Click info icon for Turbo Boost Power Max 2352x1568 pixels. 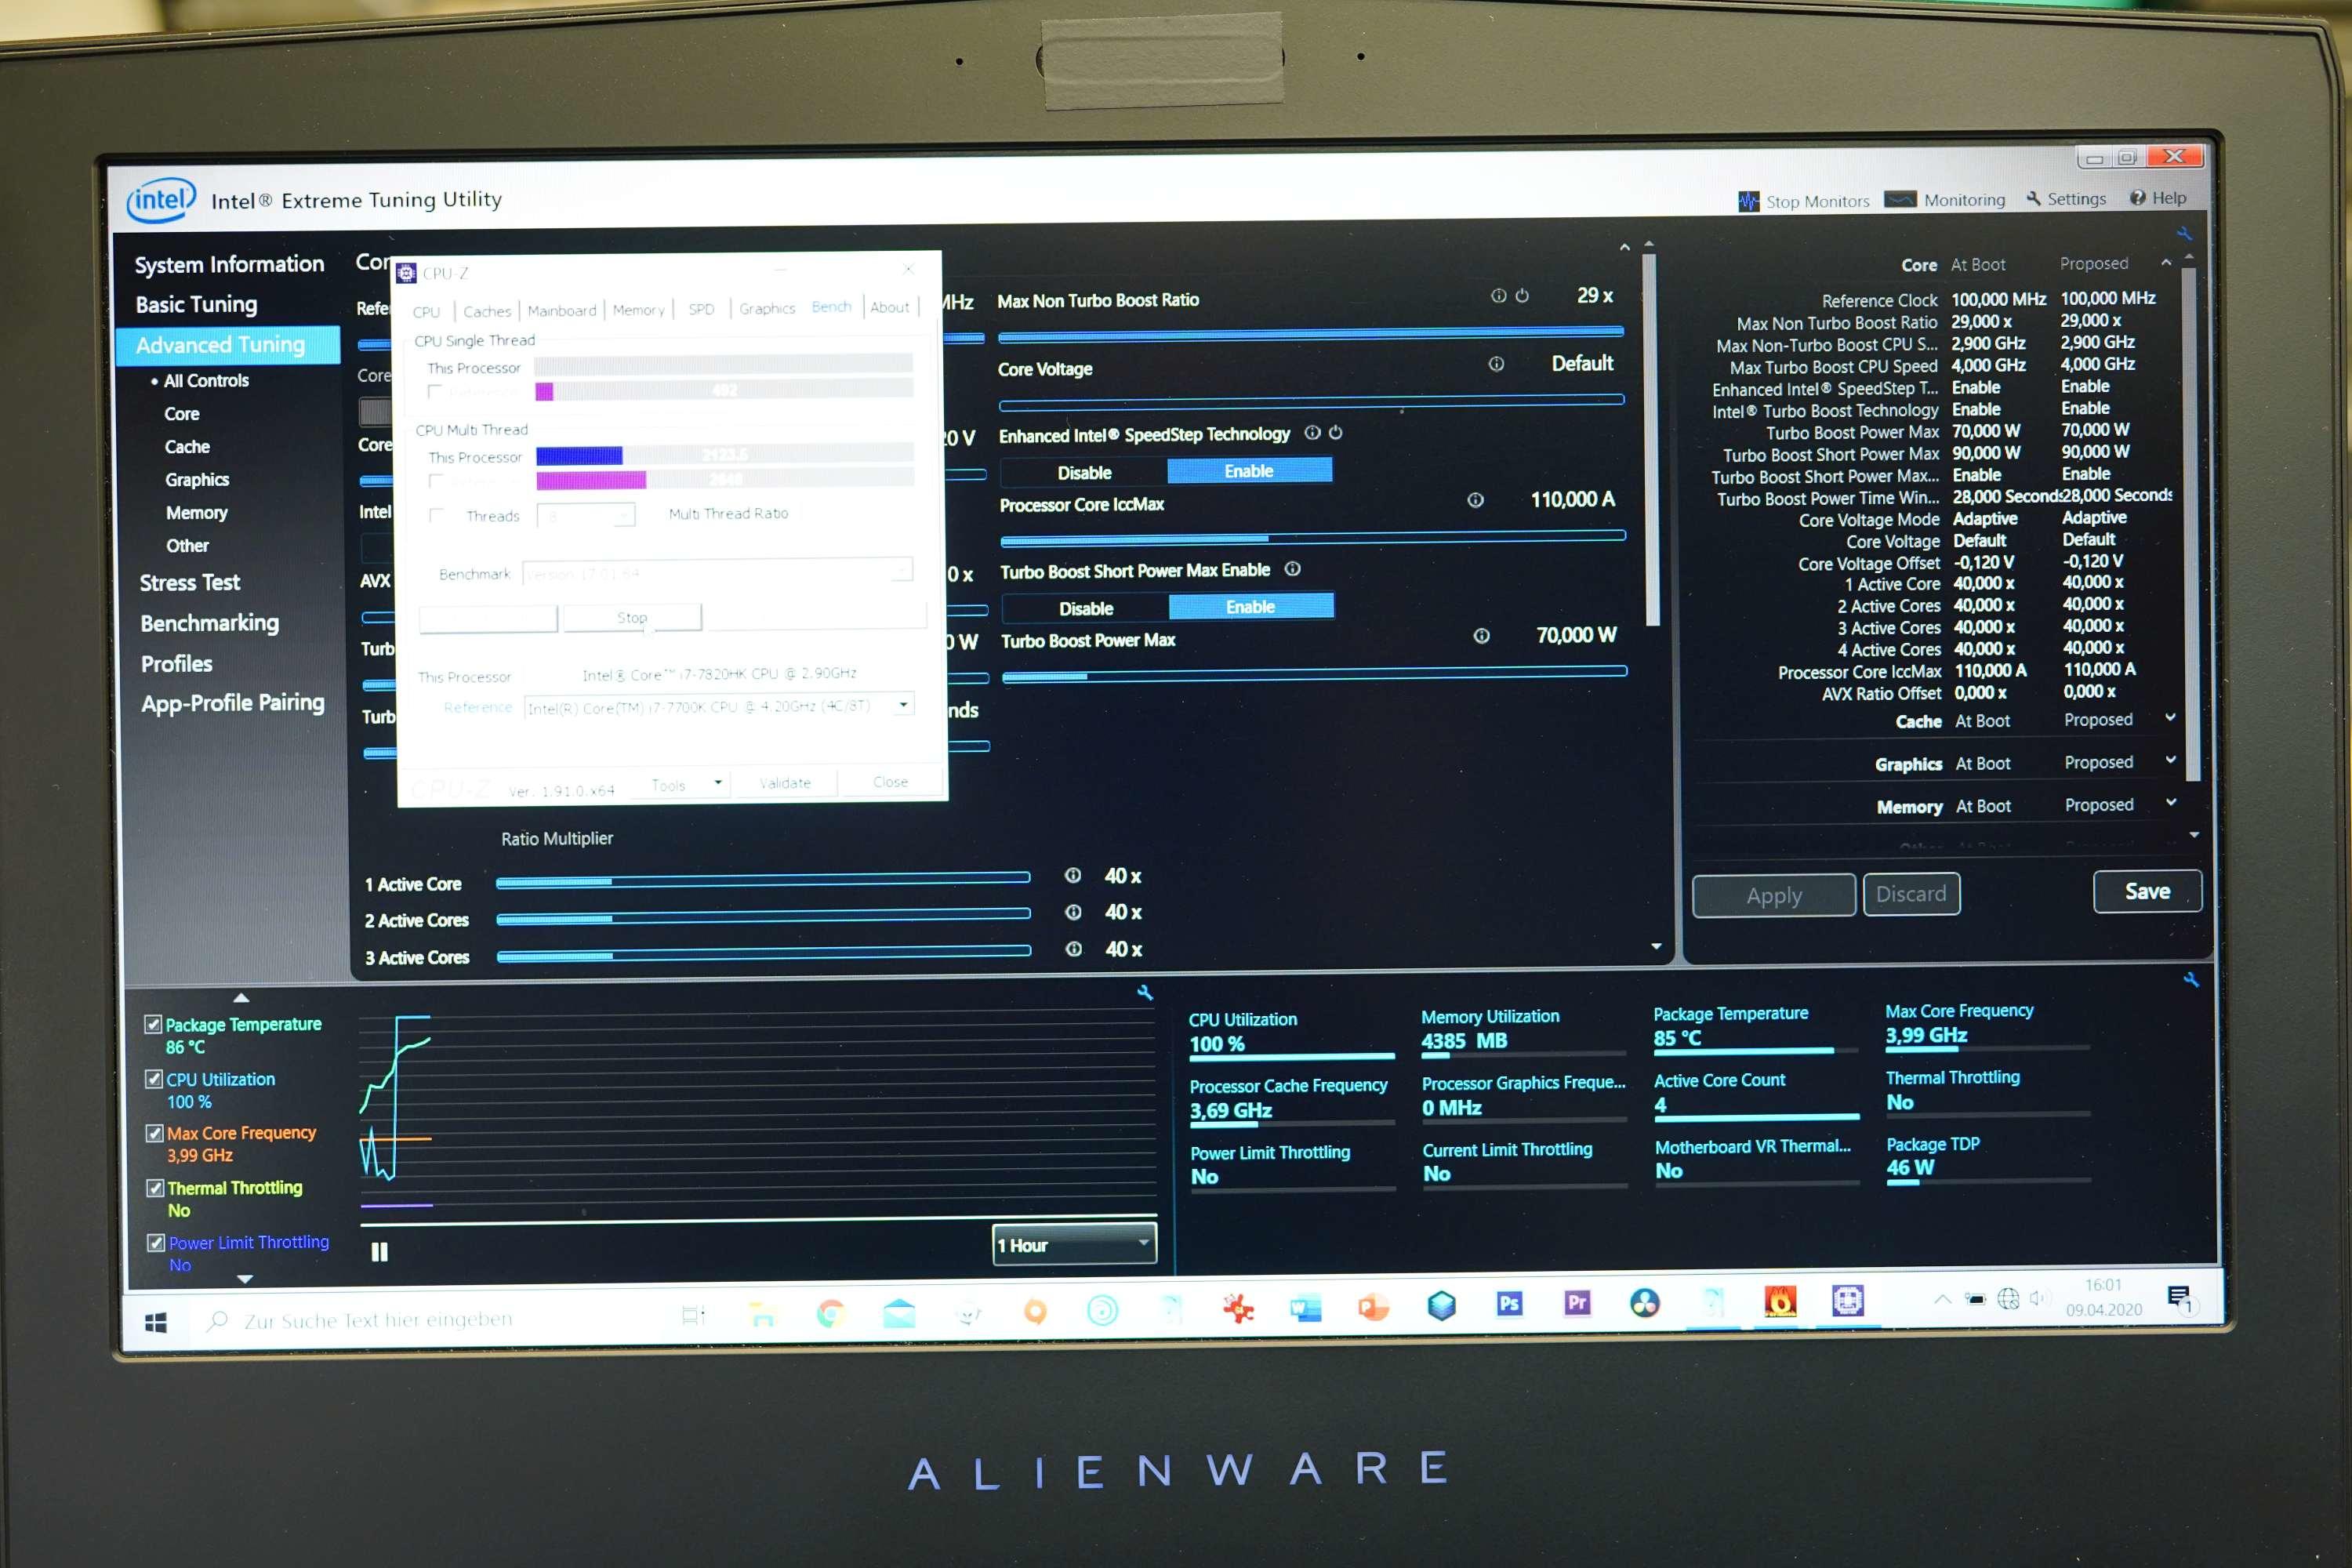point(1481,636)
